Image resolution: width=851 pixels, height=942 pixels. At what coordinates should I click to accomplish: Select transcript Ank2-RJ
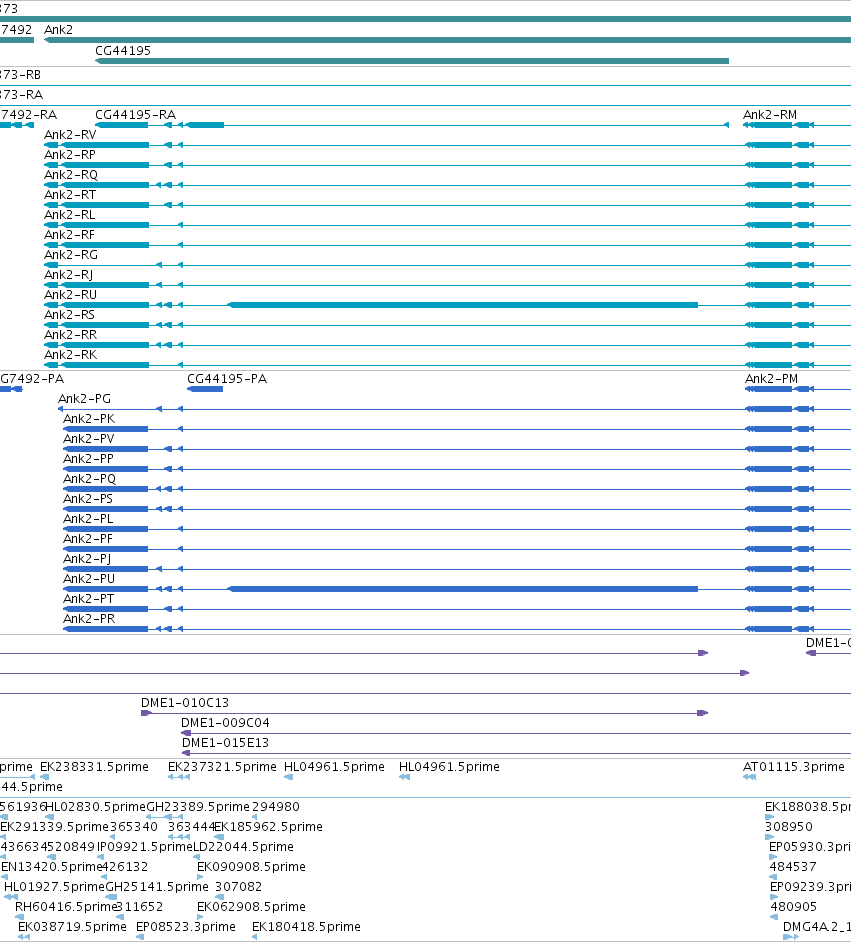coord(69,275)
